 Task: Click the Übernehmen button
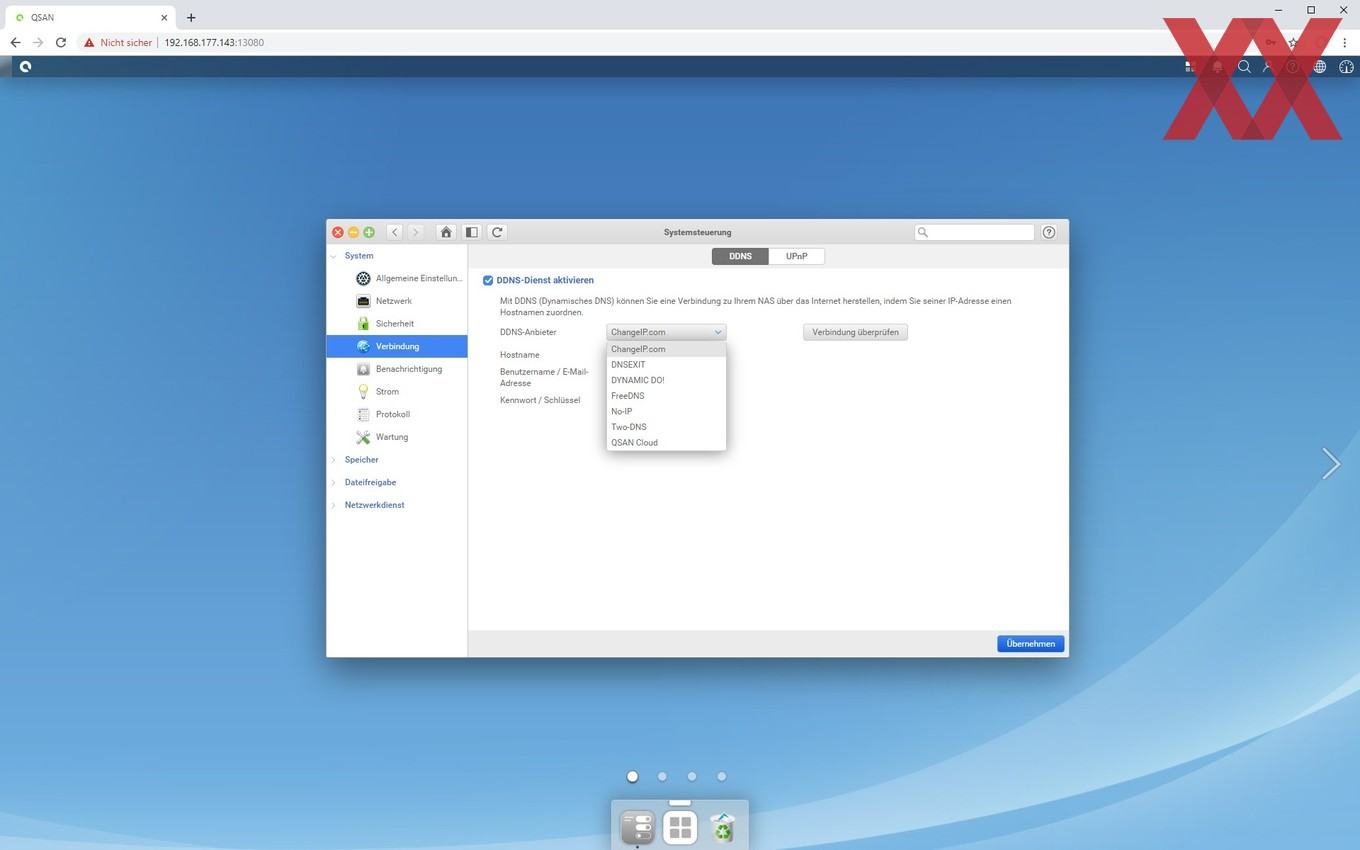tap(1031, 644)
